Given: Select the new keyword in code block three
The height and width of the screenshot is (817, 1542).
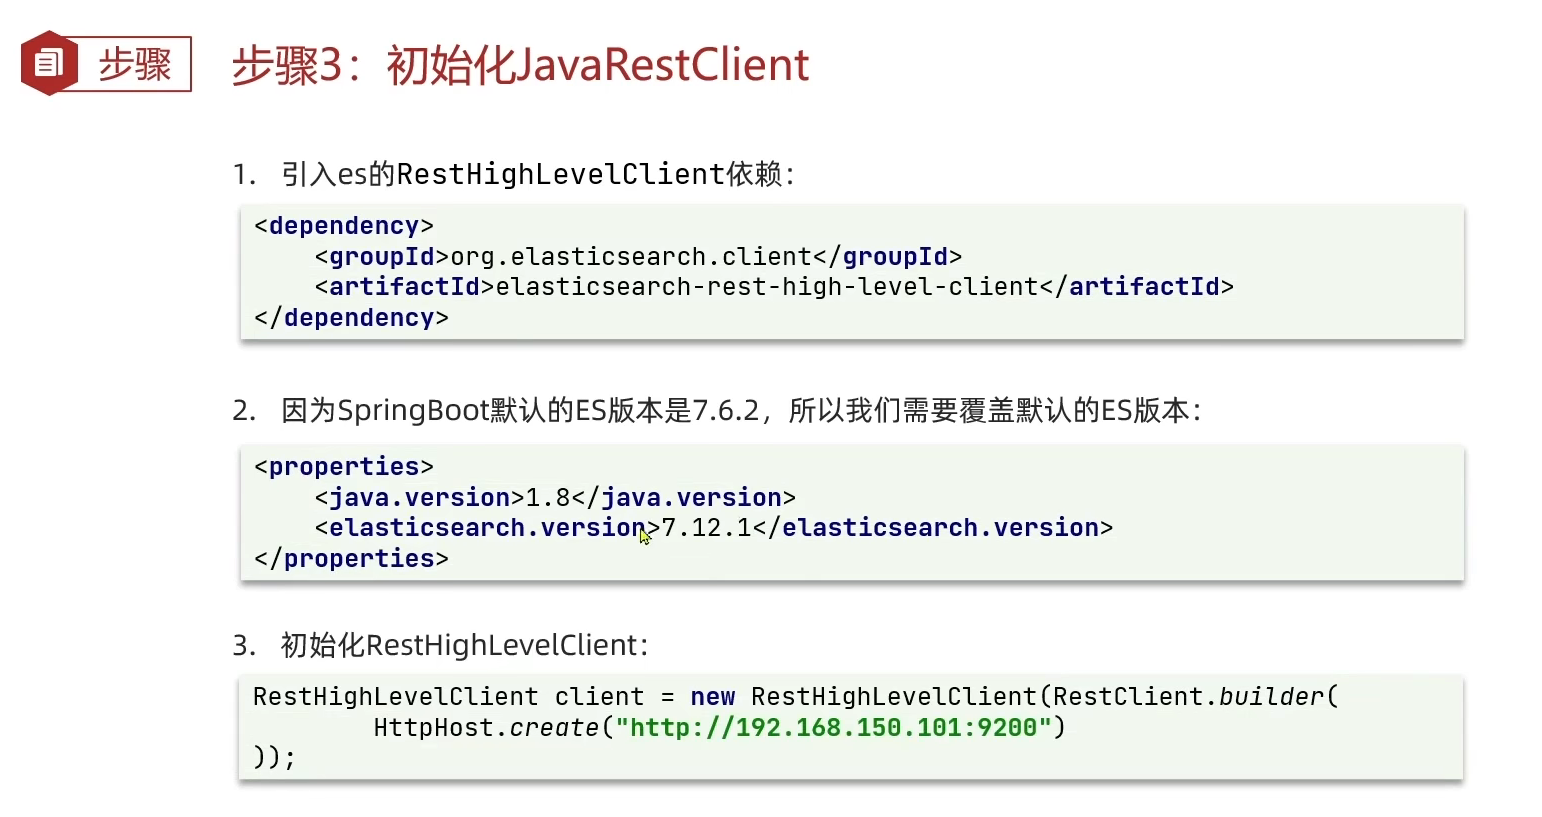Looking at the screenshot, I should pos(712,696).
